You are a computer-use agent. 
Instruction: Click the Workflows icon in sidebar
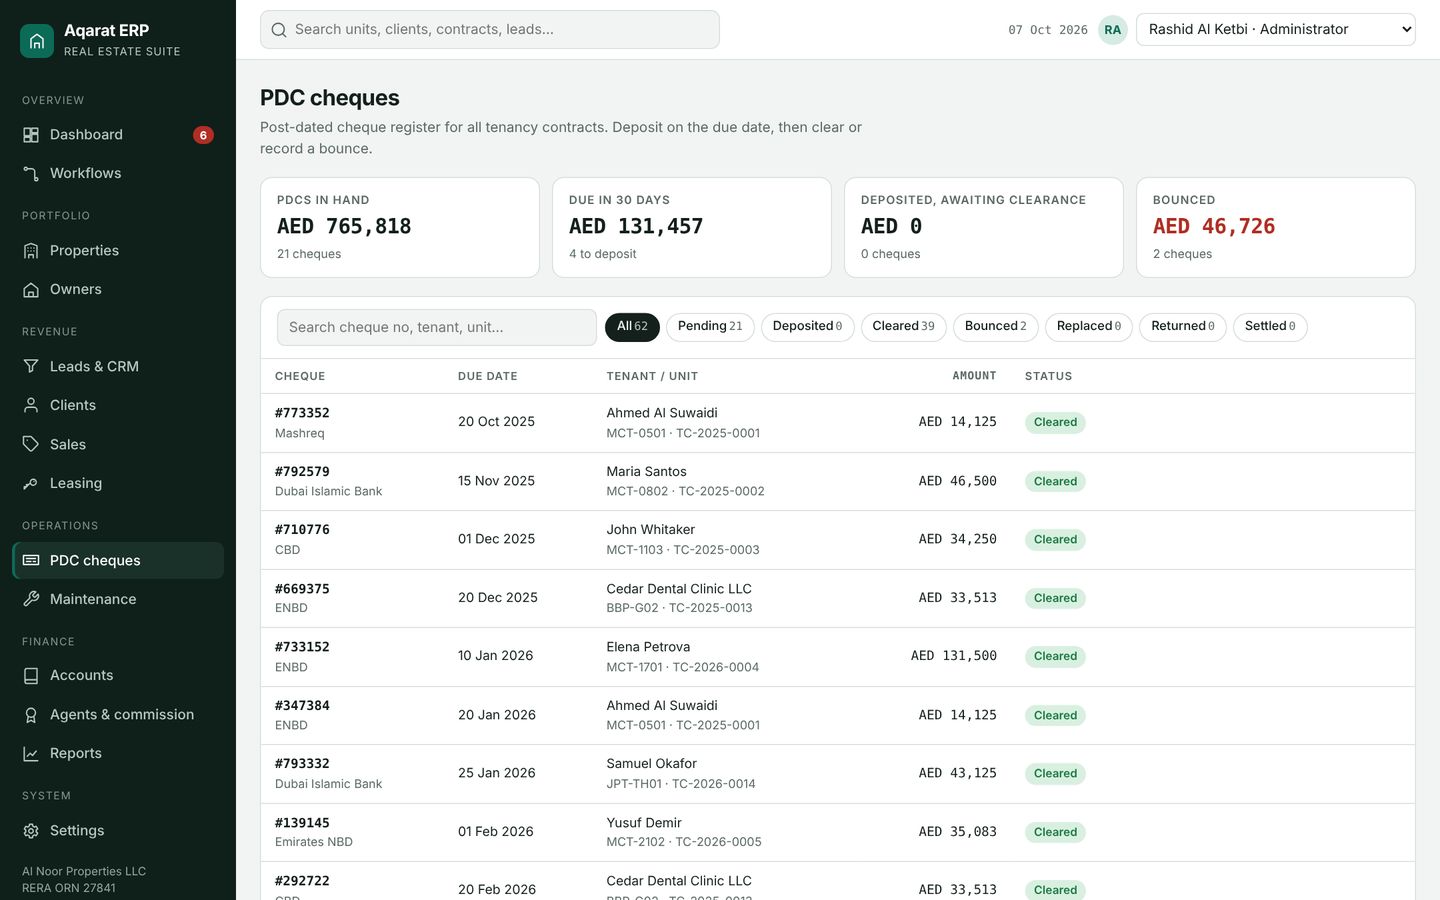pos(31,174)
